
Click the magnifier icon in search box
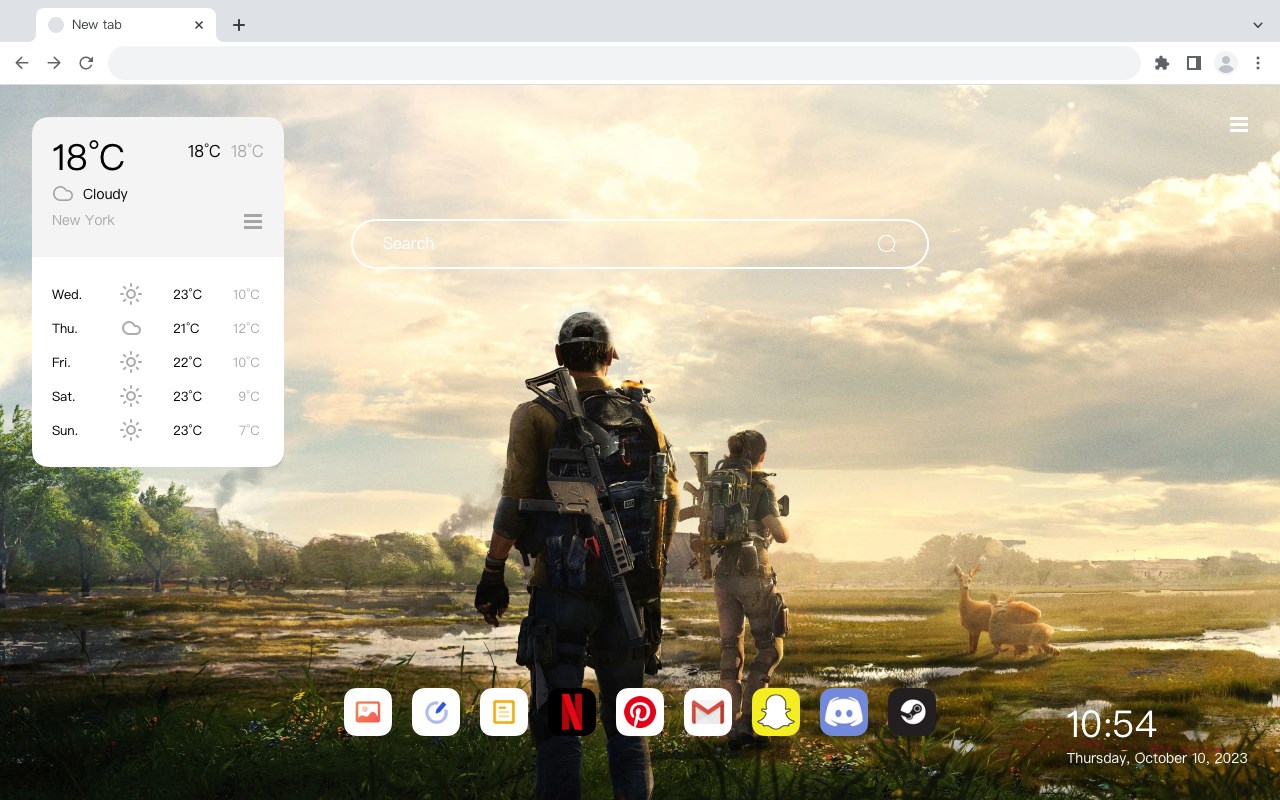click(886, 244)
